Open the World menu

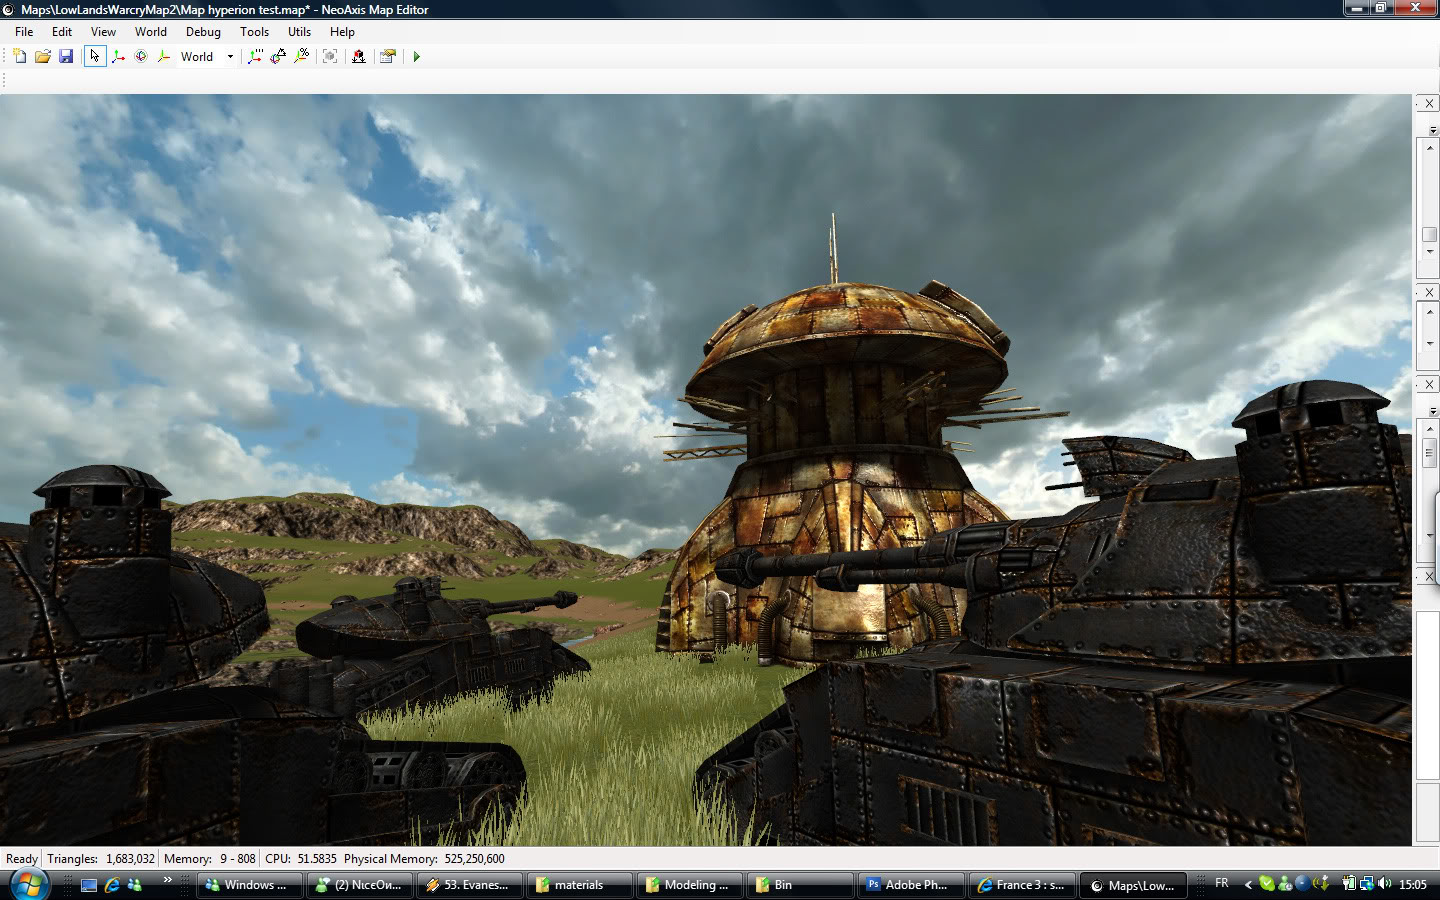[x=151, y=32]
